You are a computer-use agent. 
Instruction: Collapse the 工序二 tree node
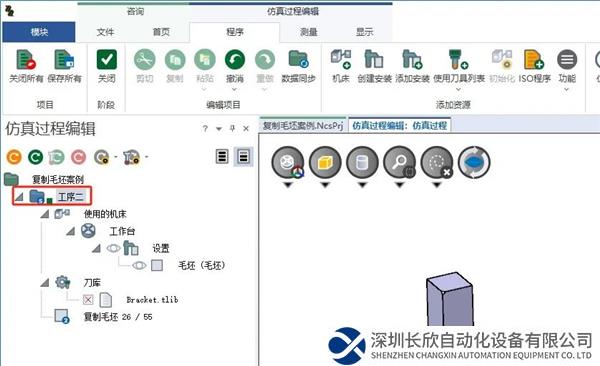point(19,197)
